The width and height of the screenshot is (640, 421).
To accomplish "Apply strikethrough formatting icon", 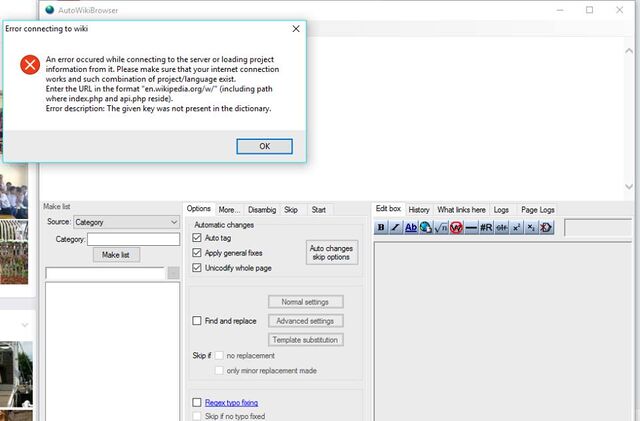I will [501, 227].
